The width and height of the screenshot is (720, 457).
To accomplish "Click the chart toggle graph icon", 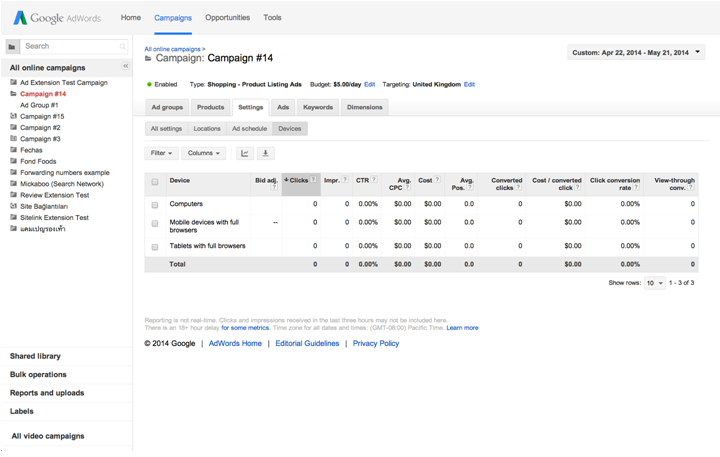I will (x=245, y=153).
